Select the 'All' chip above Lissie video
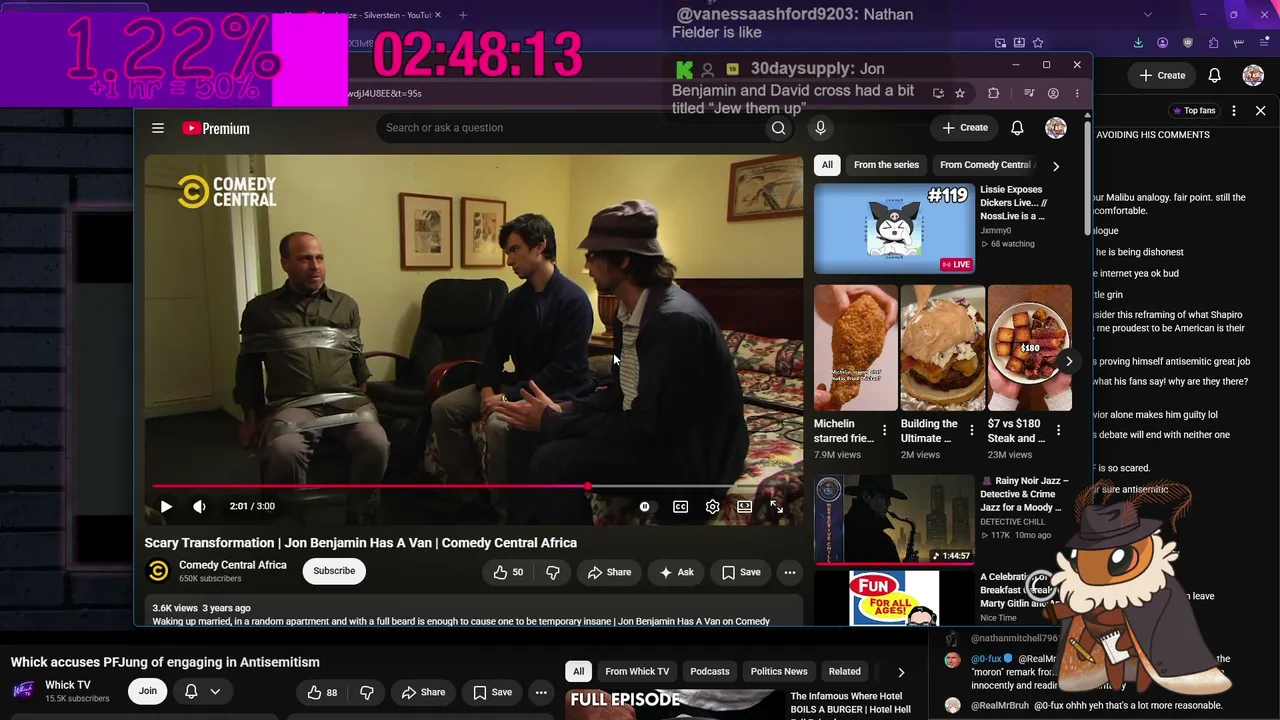Image resolution: width=1280 pixels, height=720 pixels. click(827, 165)
